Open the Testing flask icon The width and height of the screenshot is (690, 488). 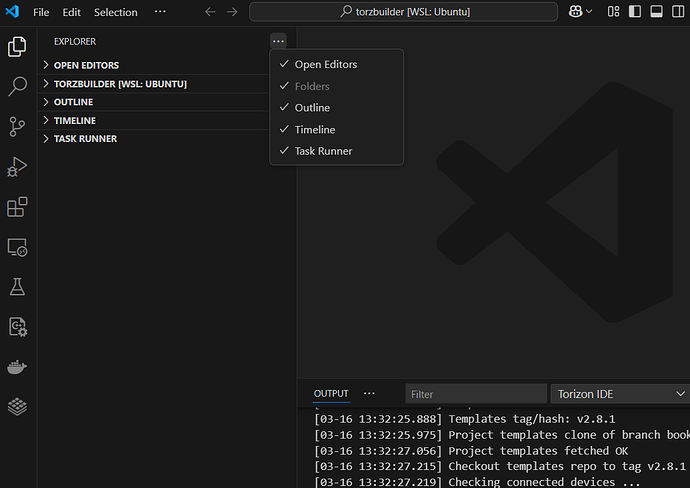pyautogui.click(x=17, y=286)
